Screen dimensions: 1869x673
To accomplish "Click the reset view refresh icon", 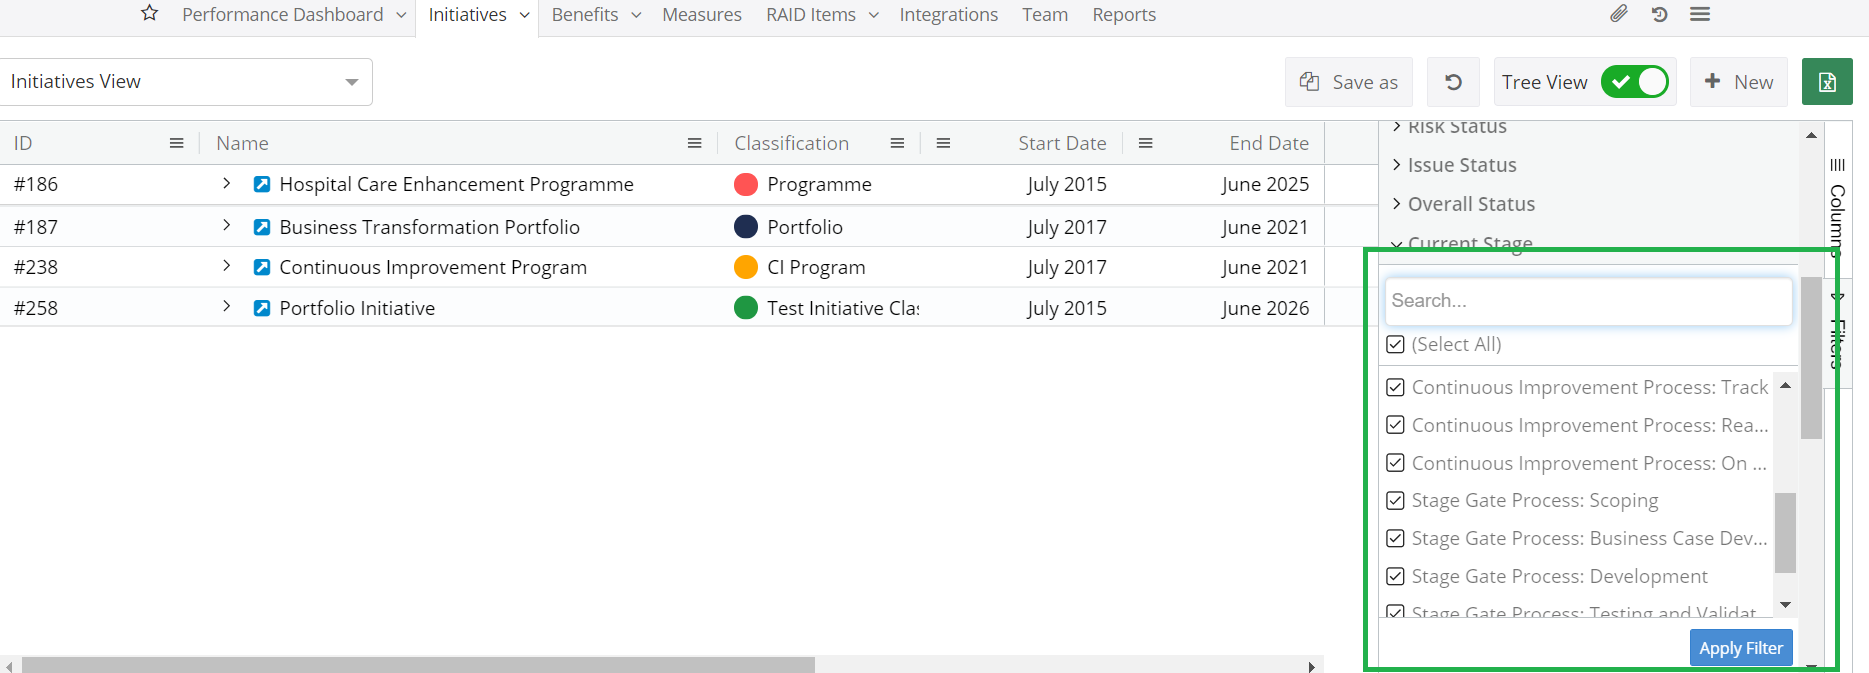I will click(x=1453, y=82).
